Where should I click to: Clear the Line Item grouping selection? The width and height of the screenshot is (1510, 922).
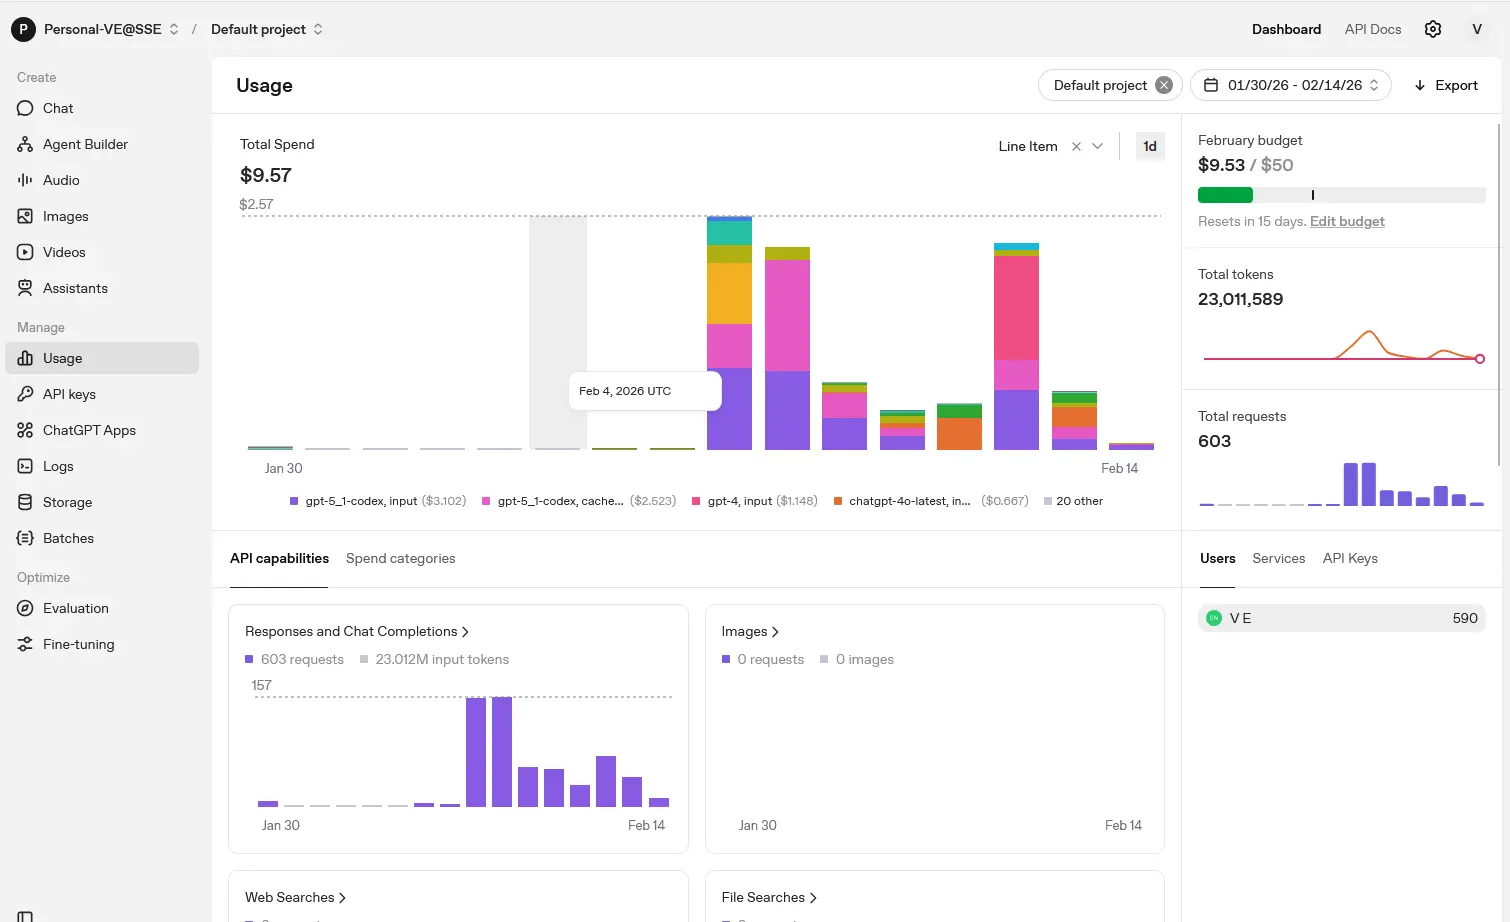(x=1076, y=146)
